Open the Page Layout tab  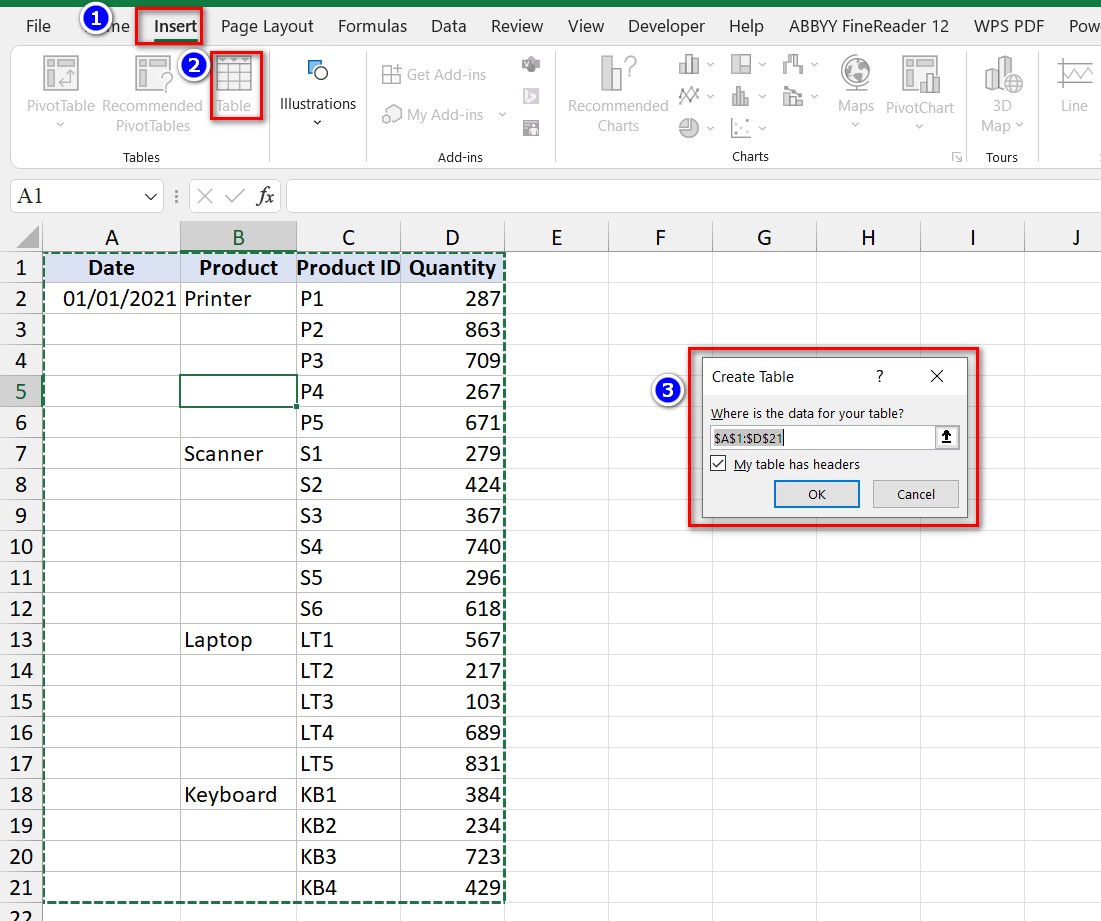click(x=267, y=26)
